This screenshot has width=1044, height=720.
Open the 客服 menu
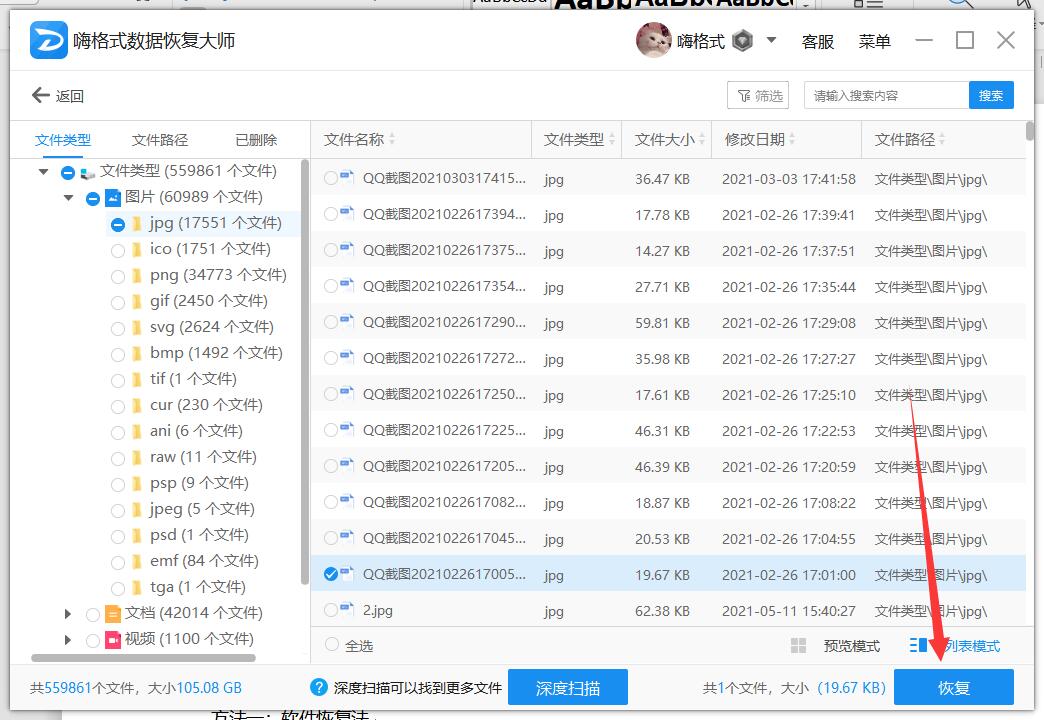click(x=818, y=41)
